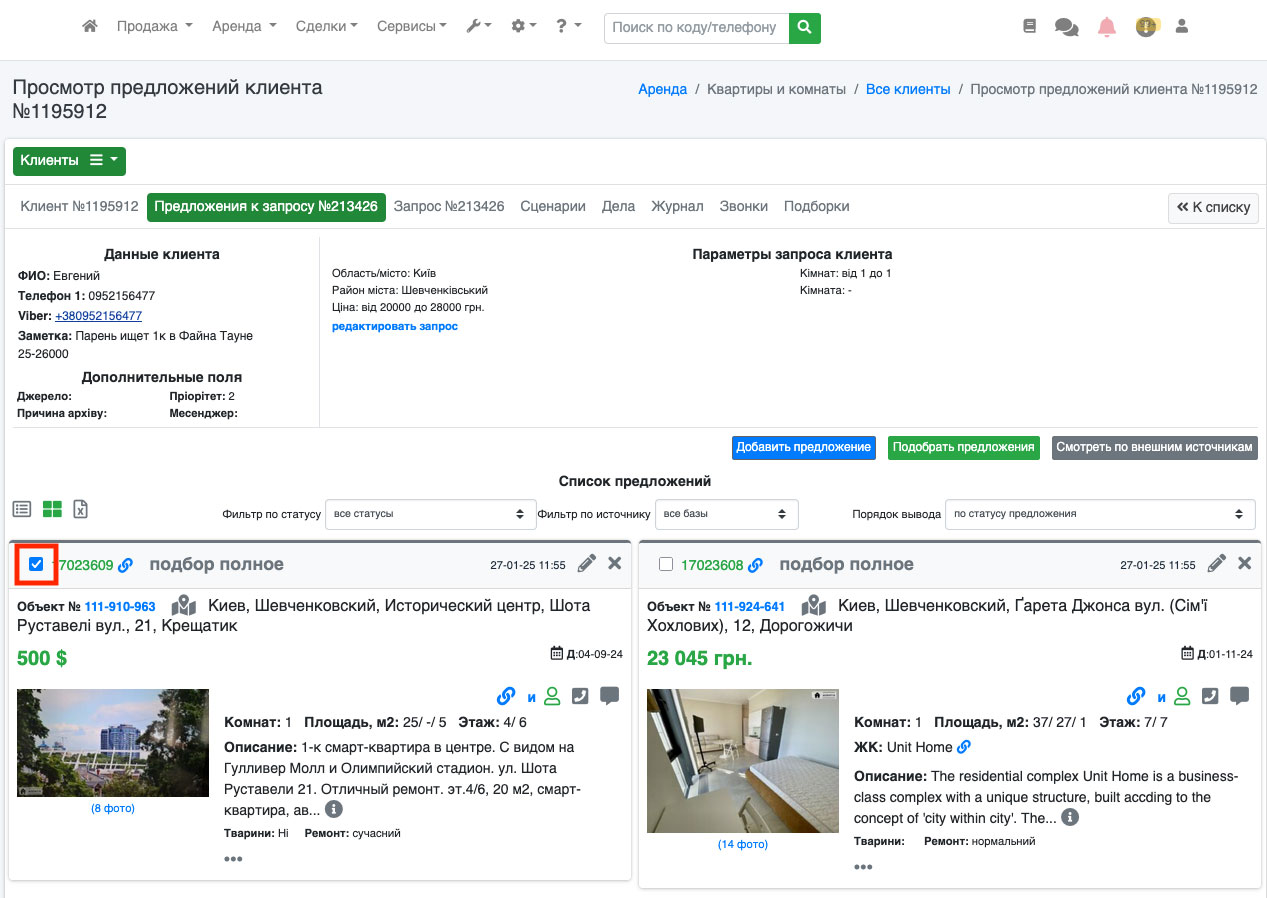
Task: Expand the output order dropdown
Action: point(1099,514)
